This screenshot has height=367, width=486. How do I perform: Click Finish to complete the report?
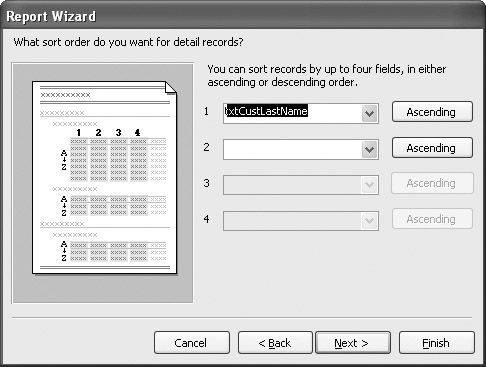pyautogui.click(x=436, y=343)
